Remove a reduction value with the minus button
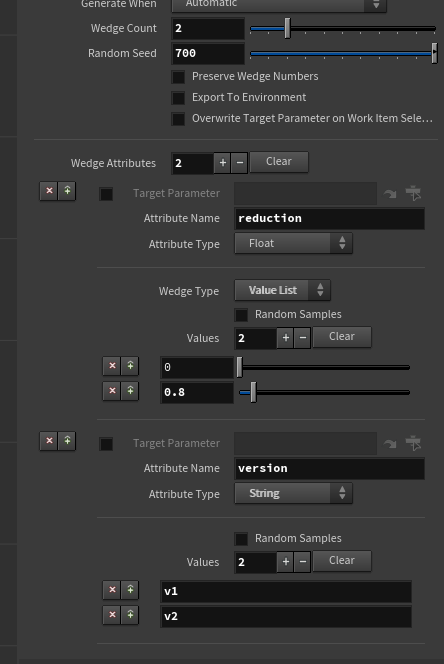This screenshot has height=664, width=444. [302, 338]
